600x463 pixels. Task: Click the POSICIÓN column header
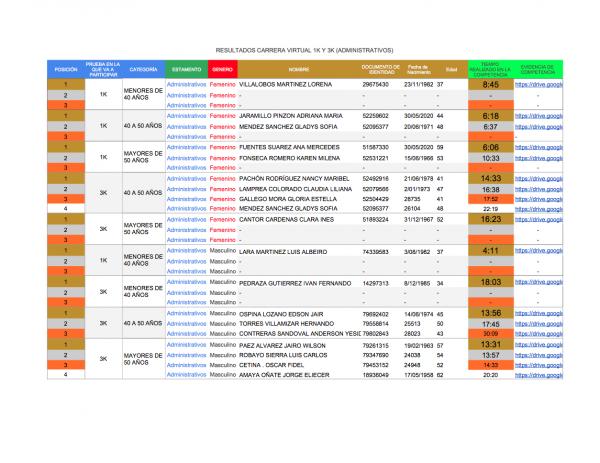[66, 70]
